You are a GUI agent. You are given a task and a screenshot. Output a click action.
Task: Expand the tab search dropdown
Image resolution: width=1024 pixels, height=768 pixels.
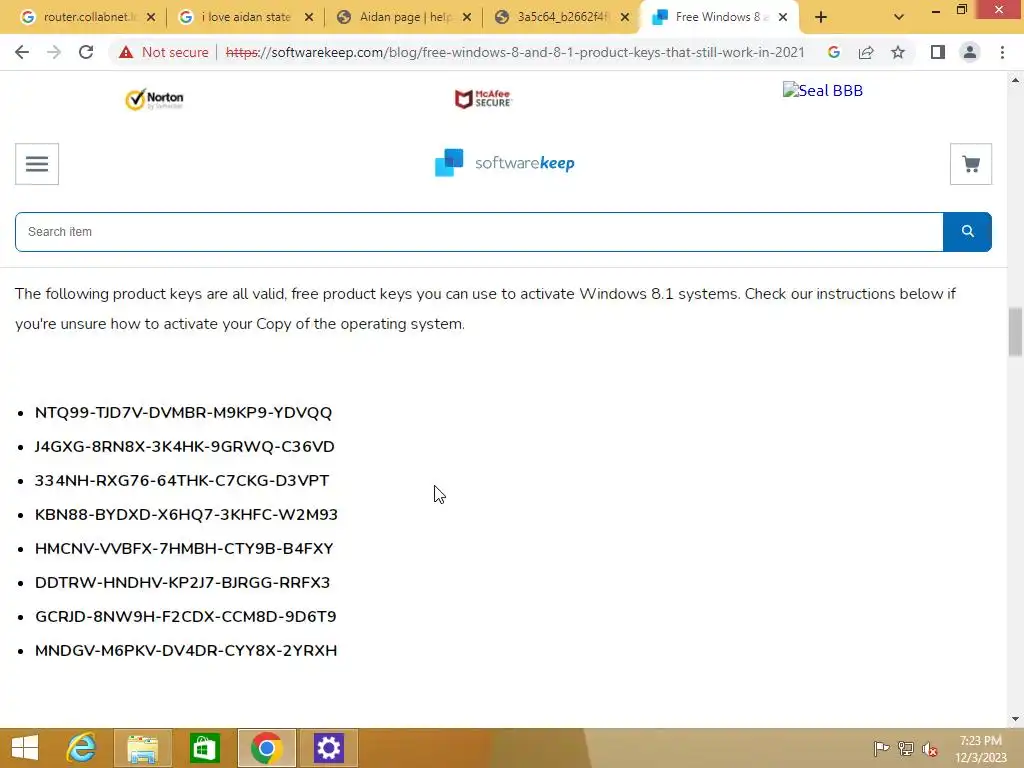(899, 17)
